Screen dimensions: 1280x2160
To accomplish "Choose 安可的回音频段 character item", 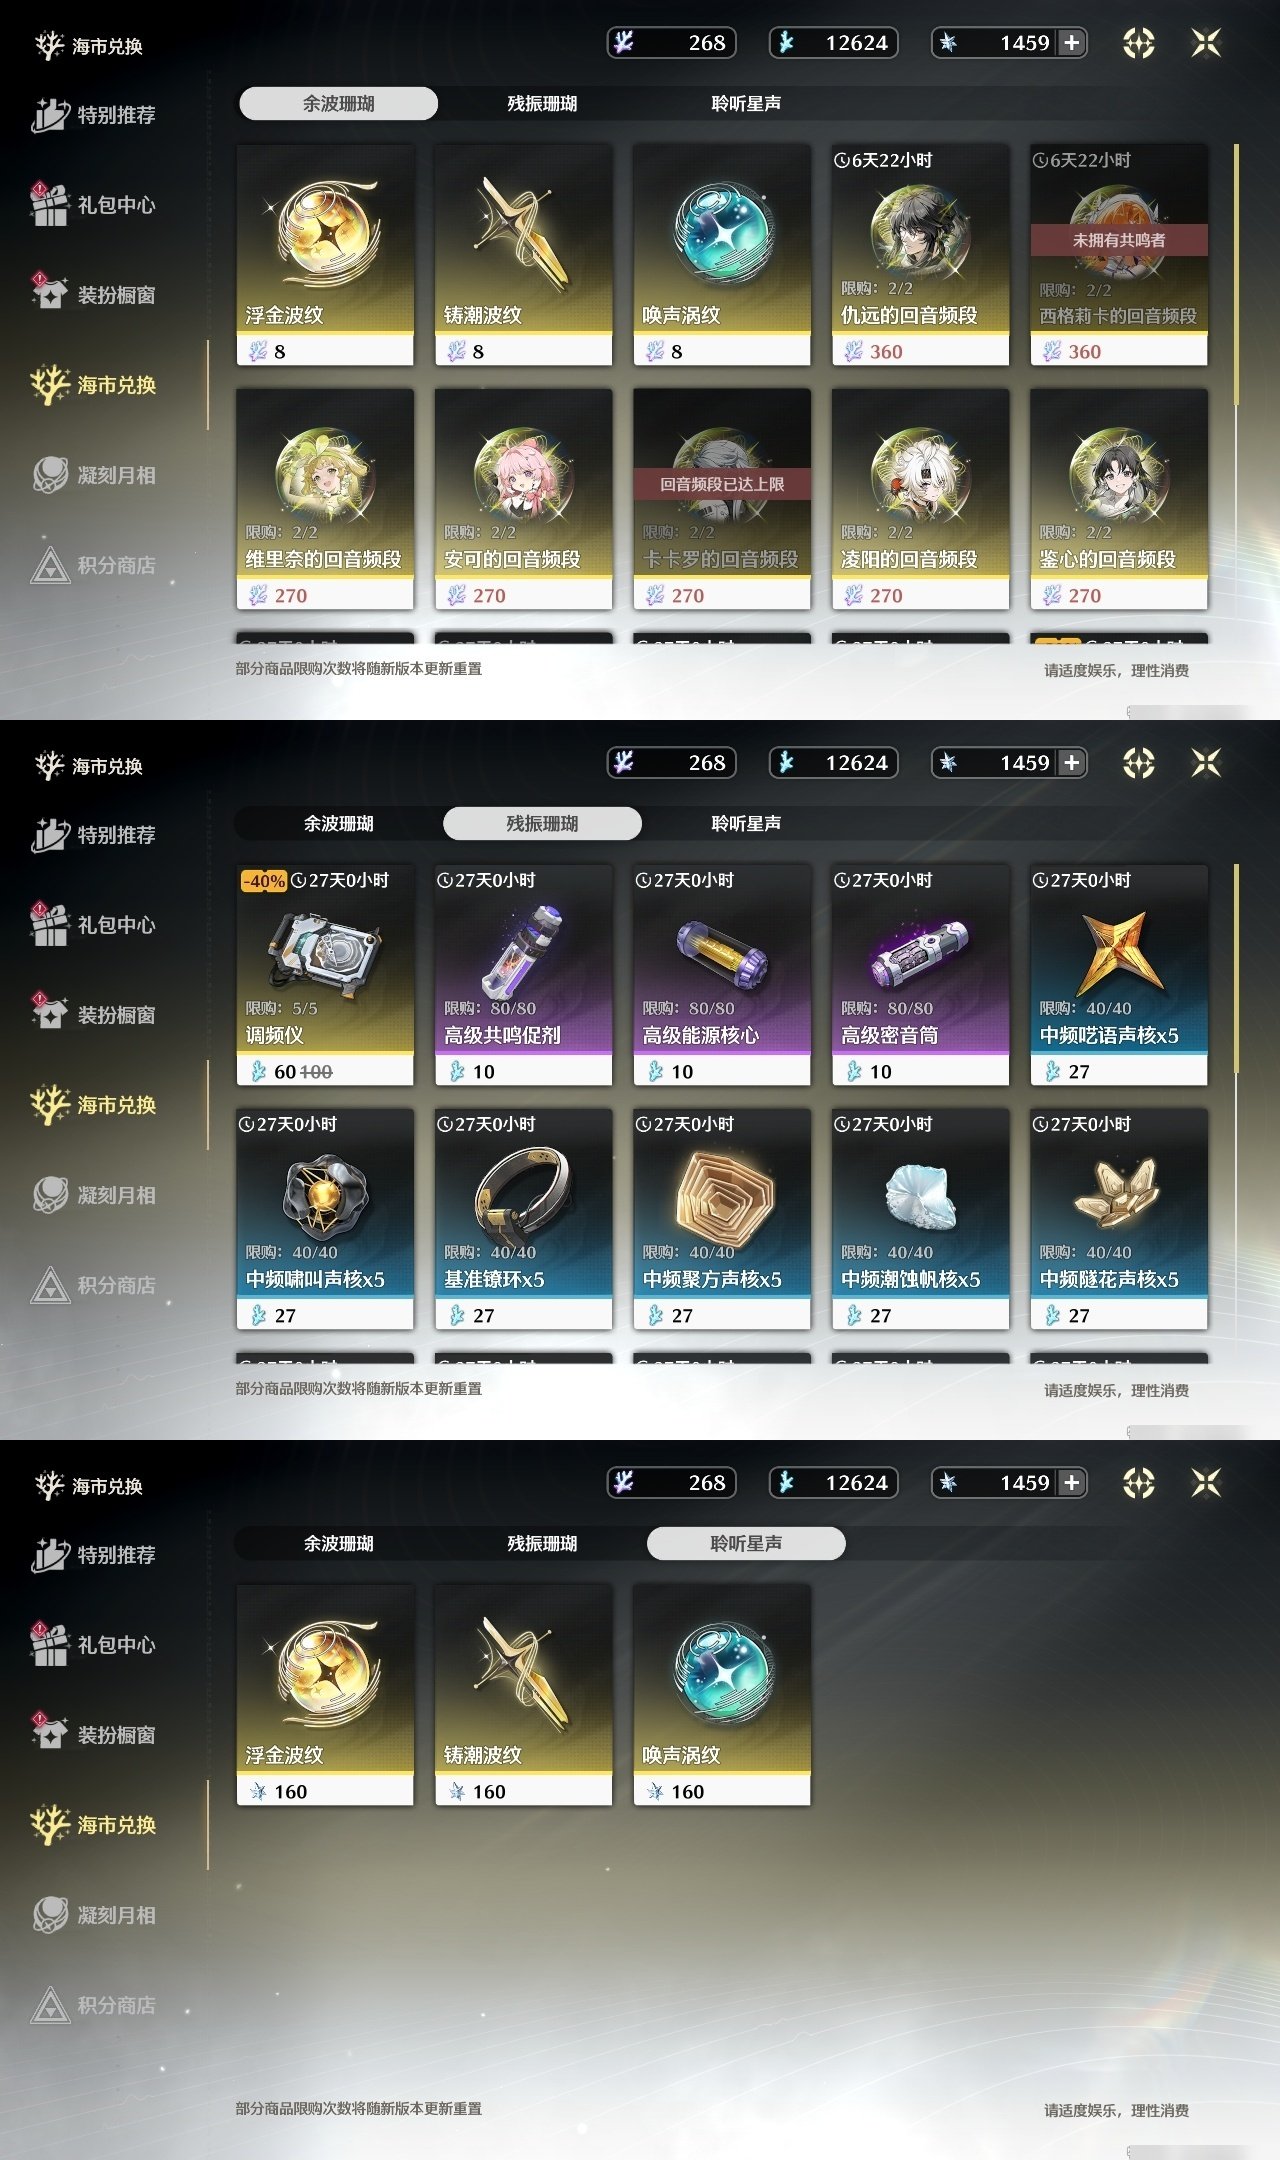I will coord(523,499).
